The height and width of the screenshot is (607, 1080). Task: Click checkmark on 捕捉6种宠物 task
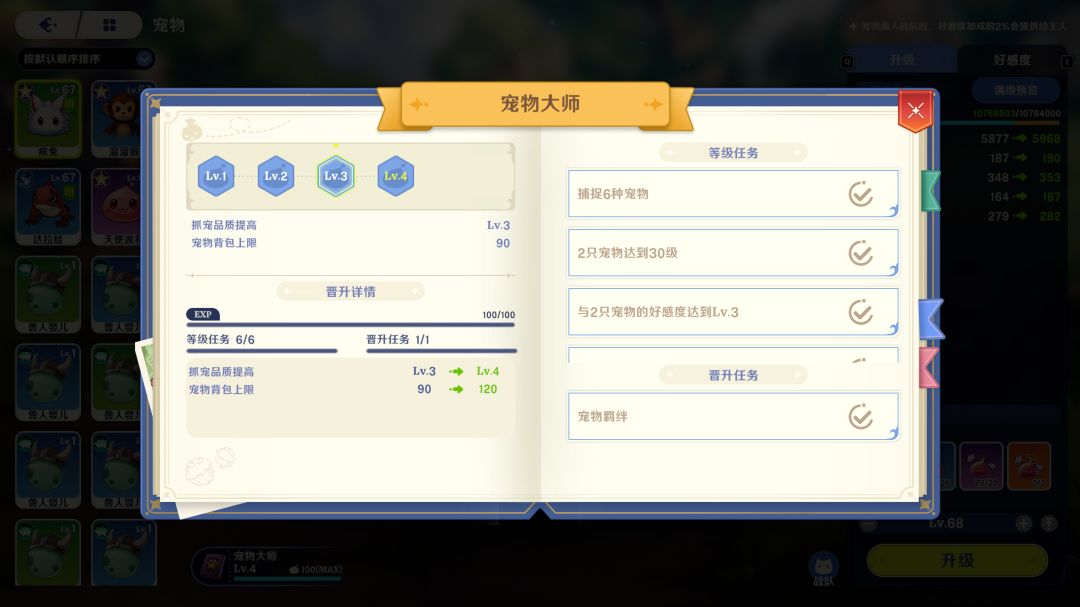[860, 194]
